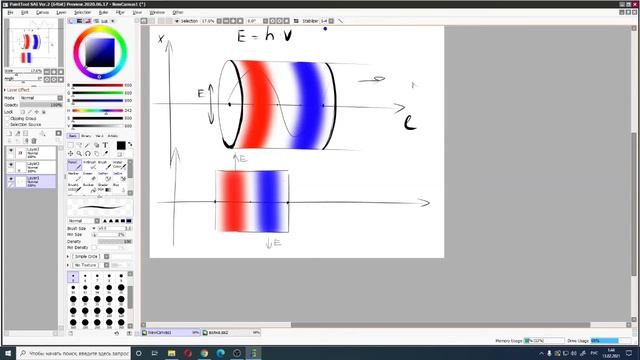The image size is (640, 360).
Task: Expand the No Texture section
Action: tap(68, 265)
